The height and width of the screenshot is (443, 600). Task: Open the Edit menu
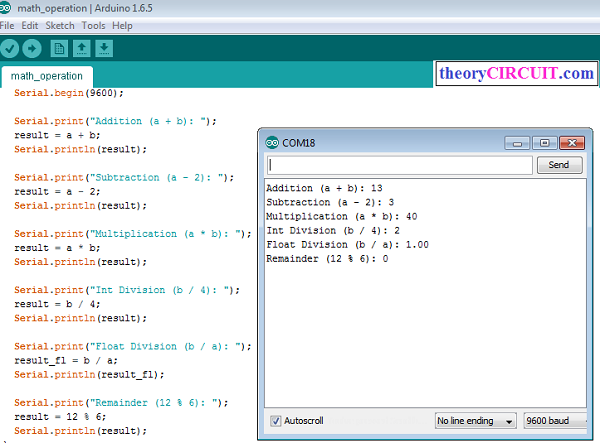[29, 26]
